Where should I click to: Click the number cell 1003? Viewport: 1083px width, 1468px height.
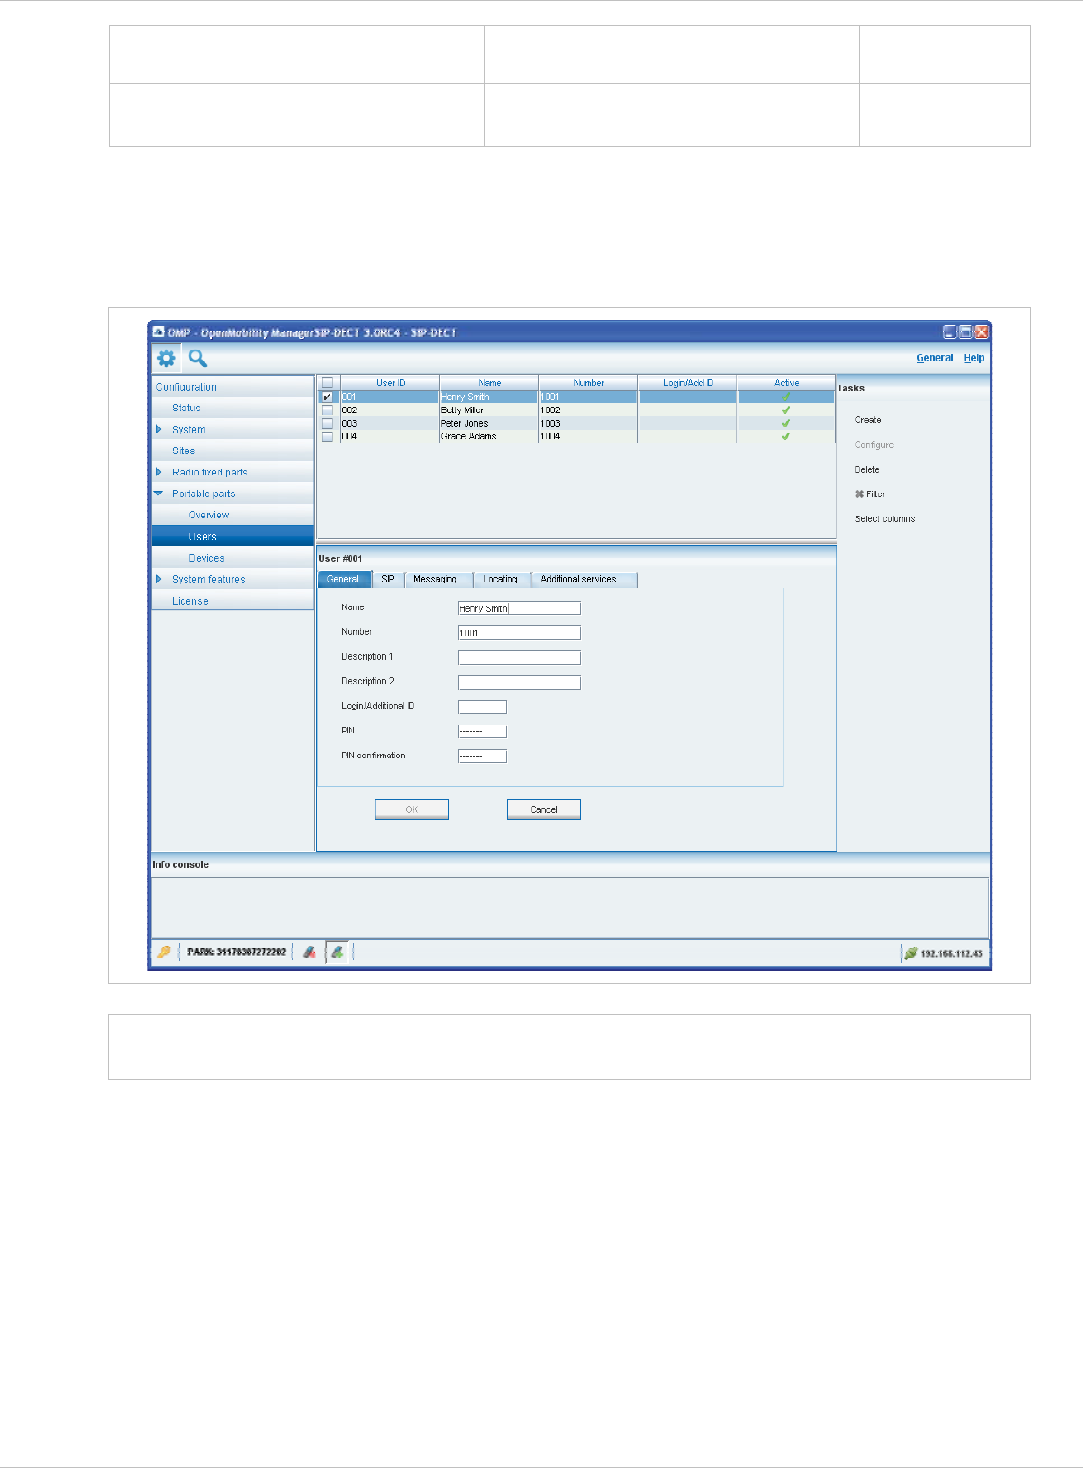[x=588, y=423]
